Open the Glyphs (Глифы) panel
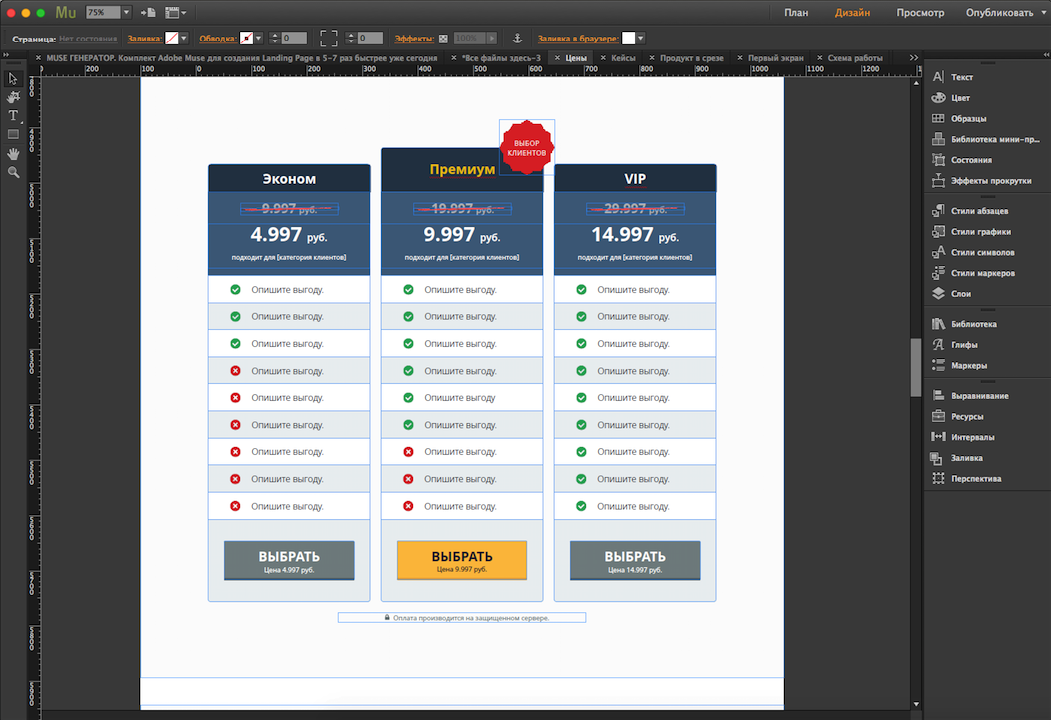The width and height of the screenshot is (1051, 720). pos(964,345)
